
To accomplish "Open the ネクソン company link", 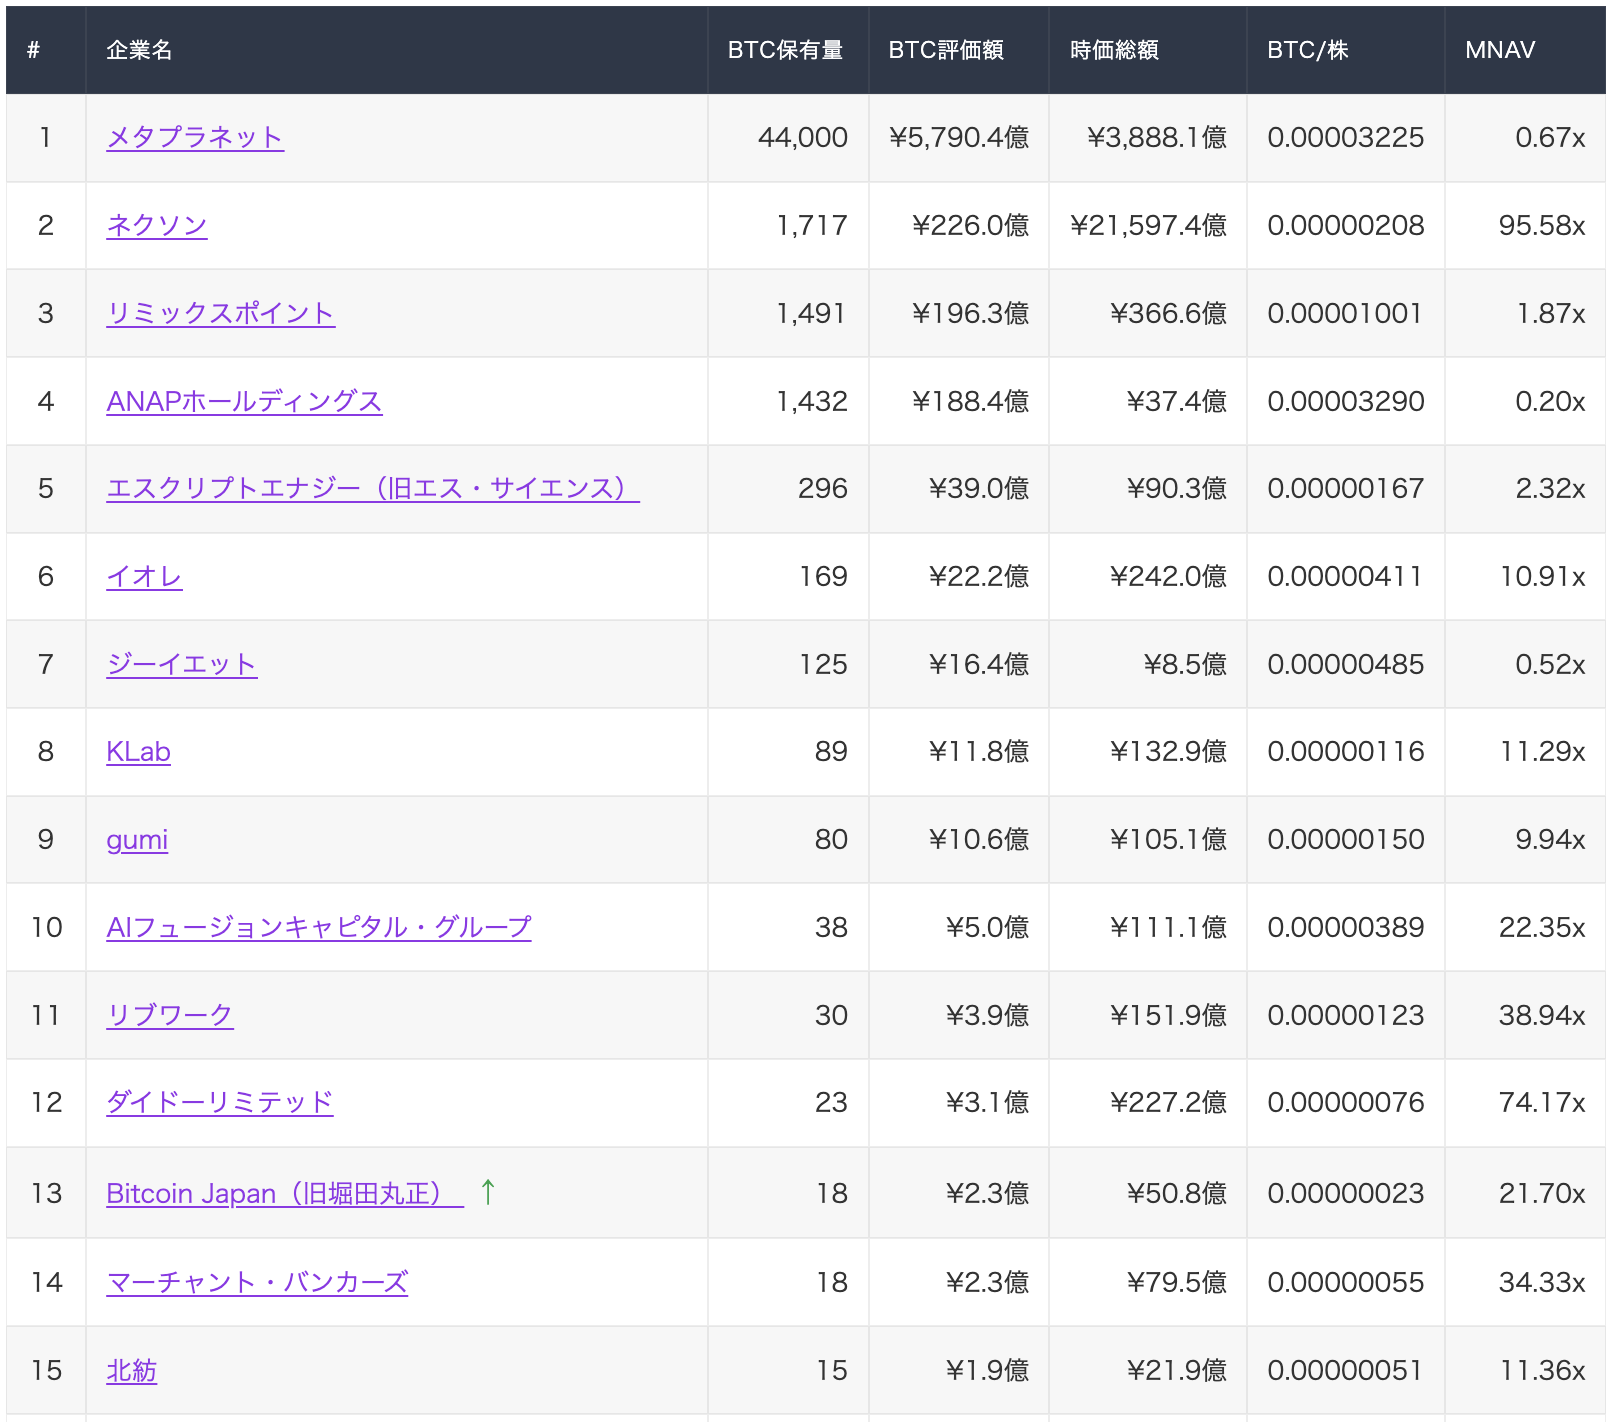I will (x=157, y=225).
